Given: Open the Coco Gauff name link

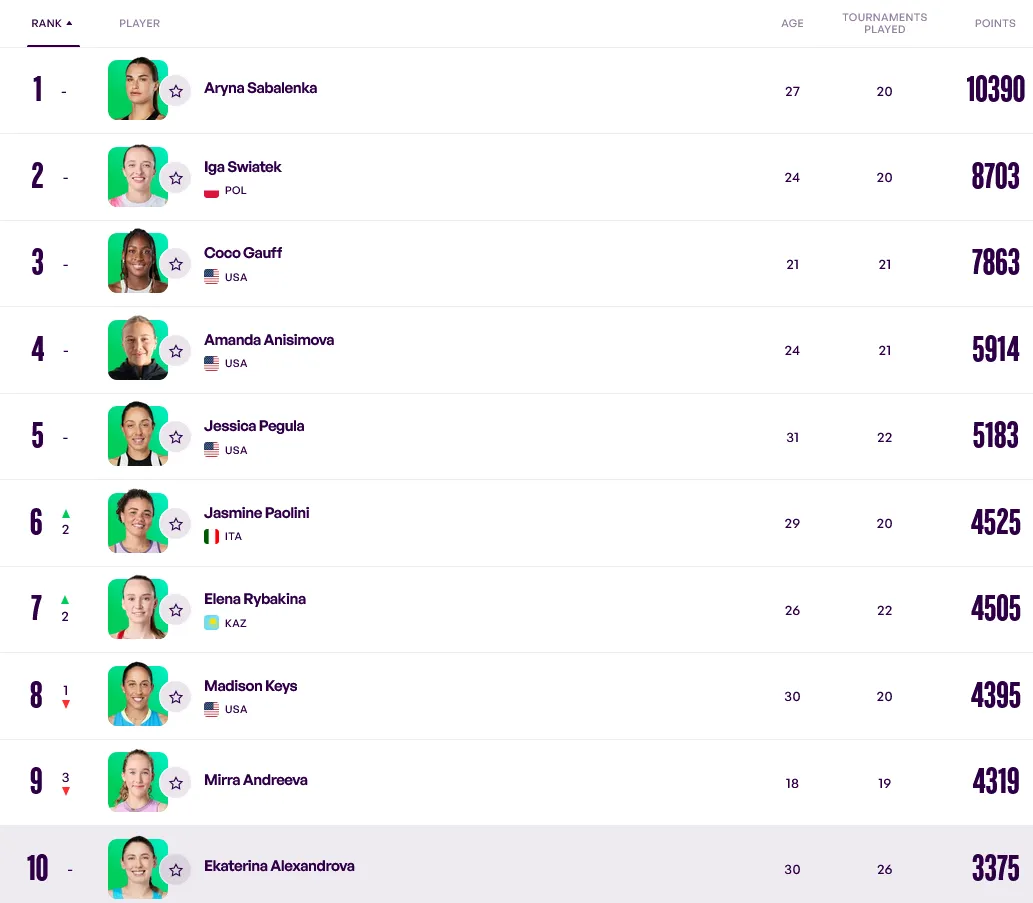Looking at the screenshot, I should tap(243, 253).
